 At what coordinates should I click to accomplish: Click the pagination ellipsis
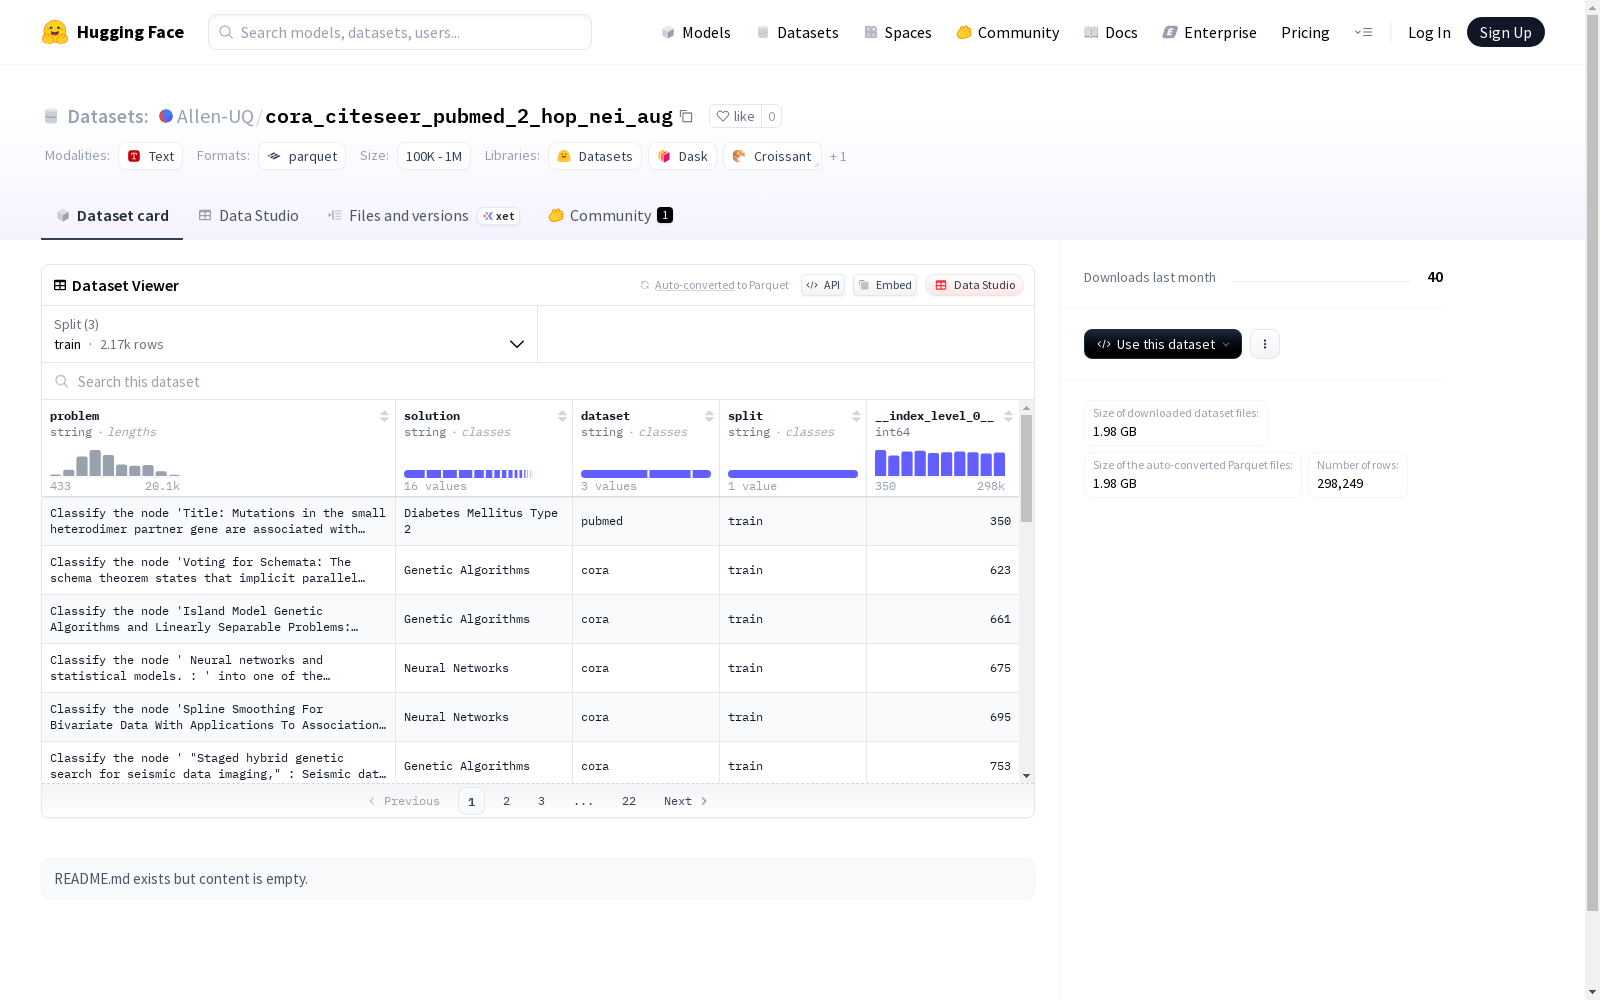(583, 801)
